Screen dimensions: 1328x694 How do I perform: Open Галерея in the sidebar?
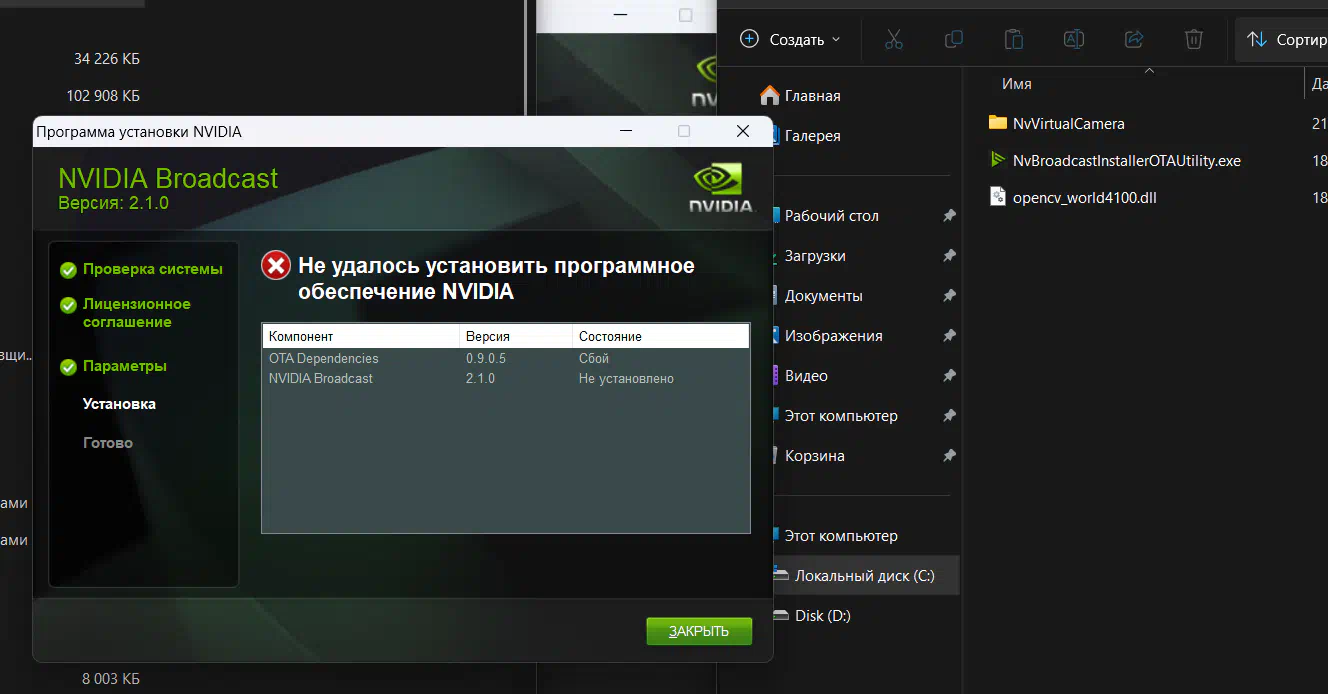(x=812, y=136)
